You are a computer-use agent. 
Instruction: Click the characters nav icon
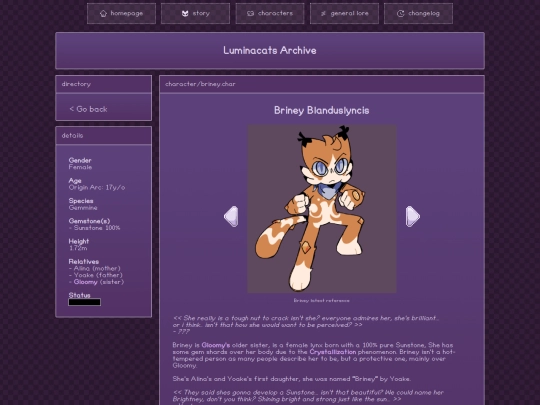click(x=250, y=13)
